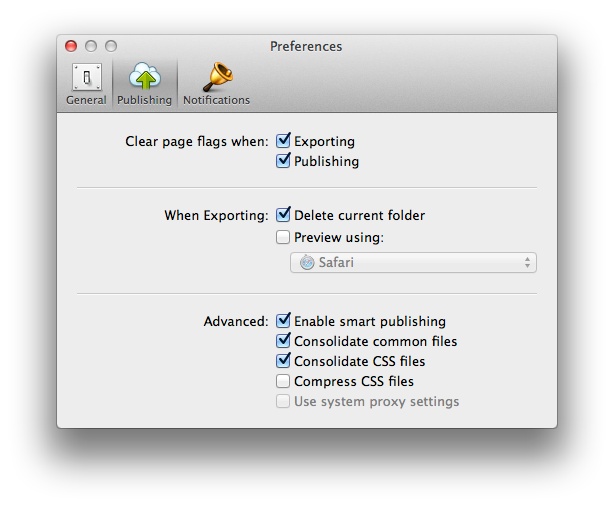Enable Compress CSS files checkbox
Viewport: 614px width, 507px height.
(x=283, y=381)
